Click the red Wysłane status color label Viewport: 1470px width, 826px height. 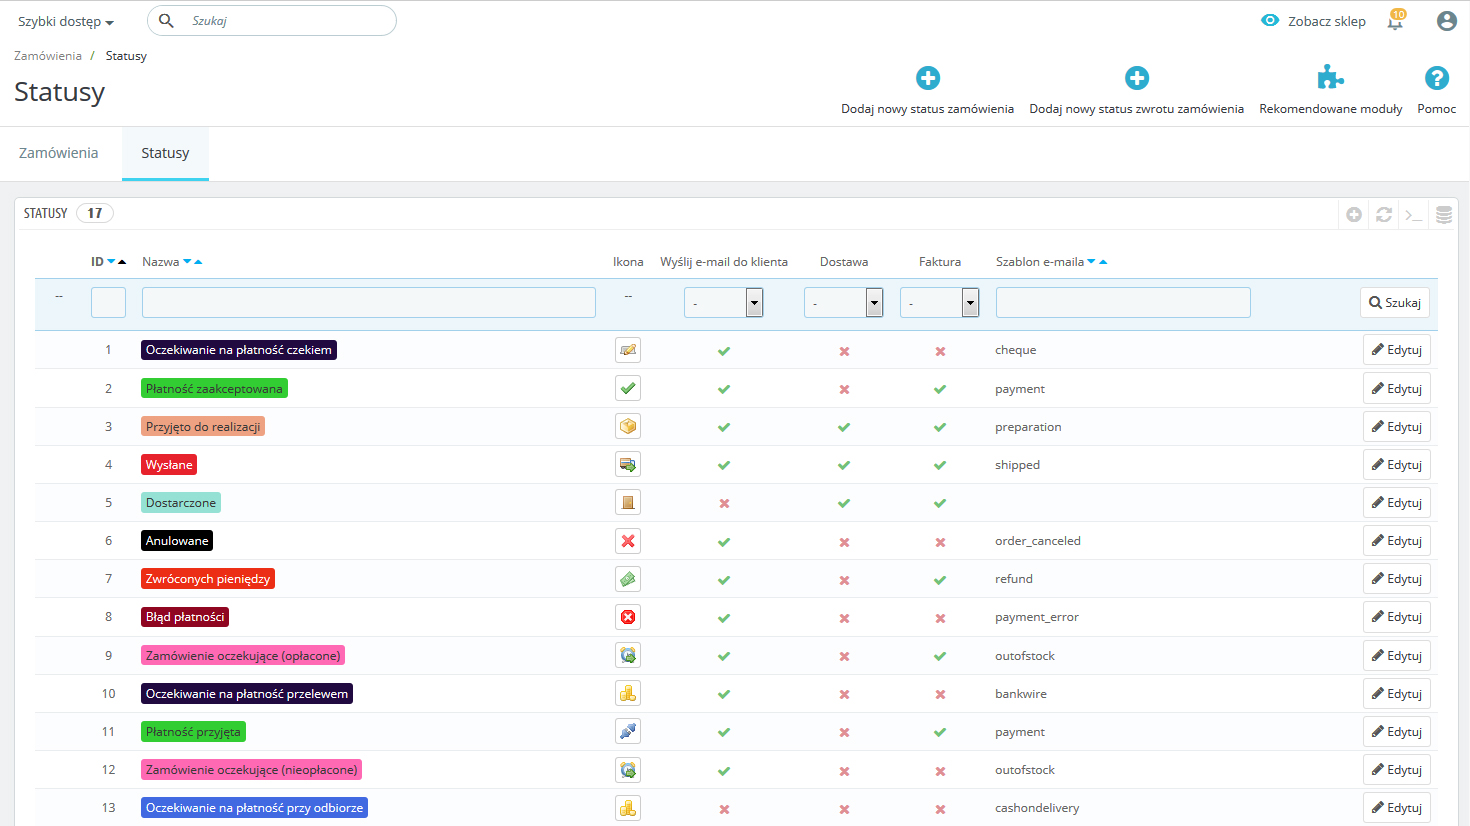click(x=169, y=465)
